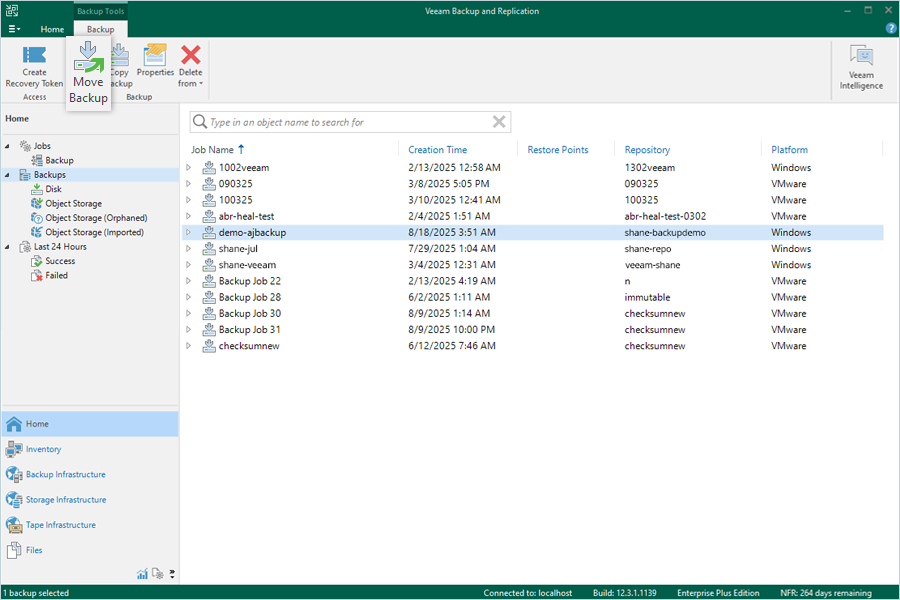Sort by Creation Time column
This screenshot has height=600, width=900.
(x=437, y=150)
